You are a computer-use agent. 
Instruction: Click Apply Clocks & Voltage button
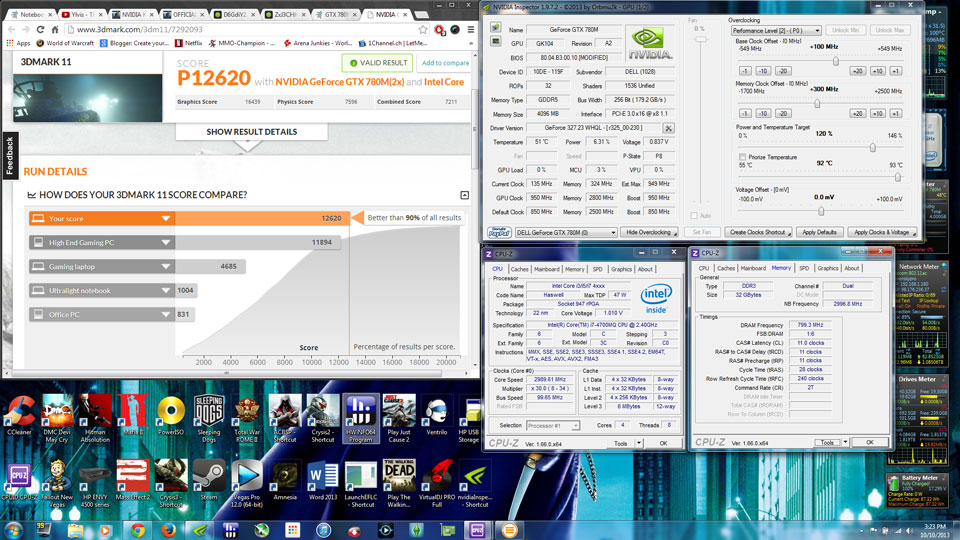tap(882, 233)
